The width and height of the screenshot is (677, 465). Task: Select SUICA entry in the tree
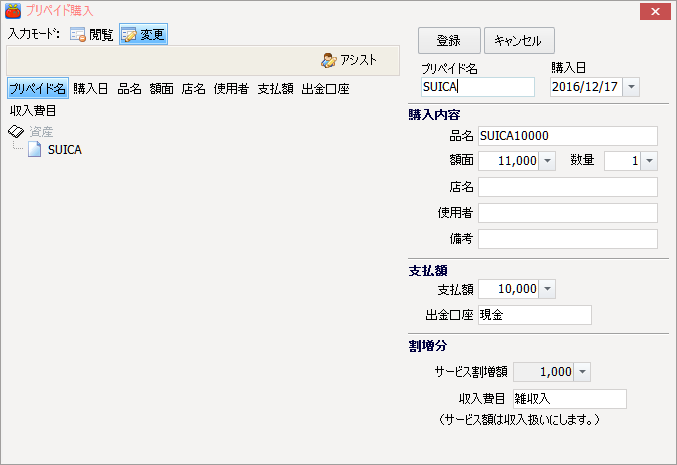65,149
